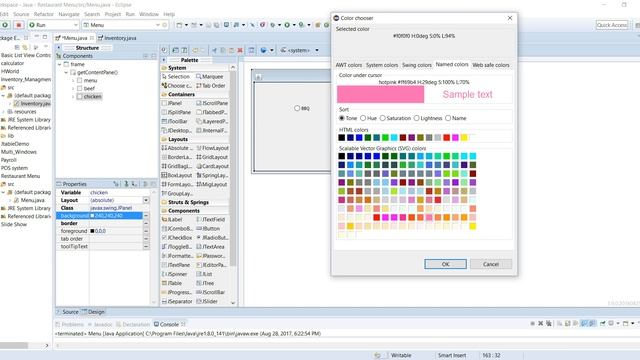Viewport: 640px width, 360px height.
Task: Open the <system> look-and-feel dropdown
Action: pyautogui.click(x=317, y=50)
